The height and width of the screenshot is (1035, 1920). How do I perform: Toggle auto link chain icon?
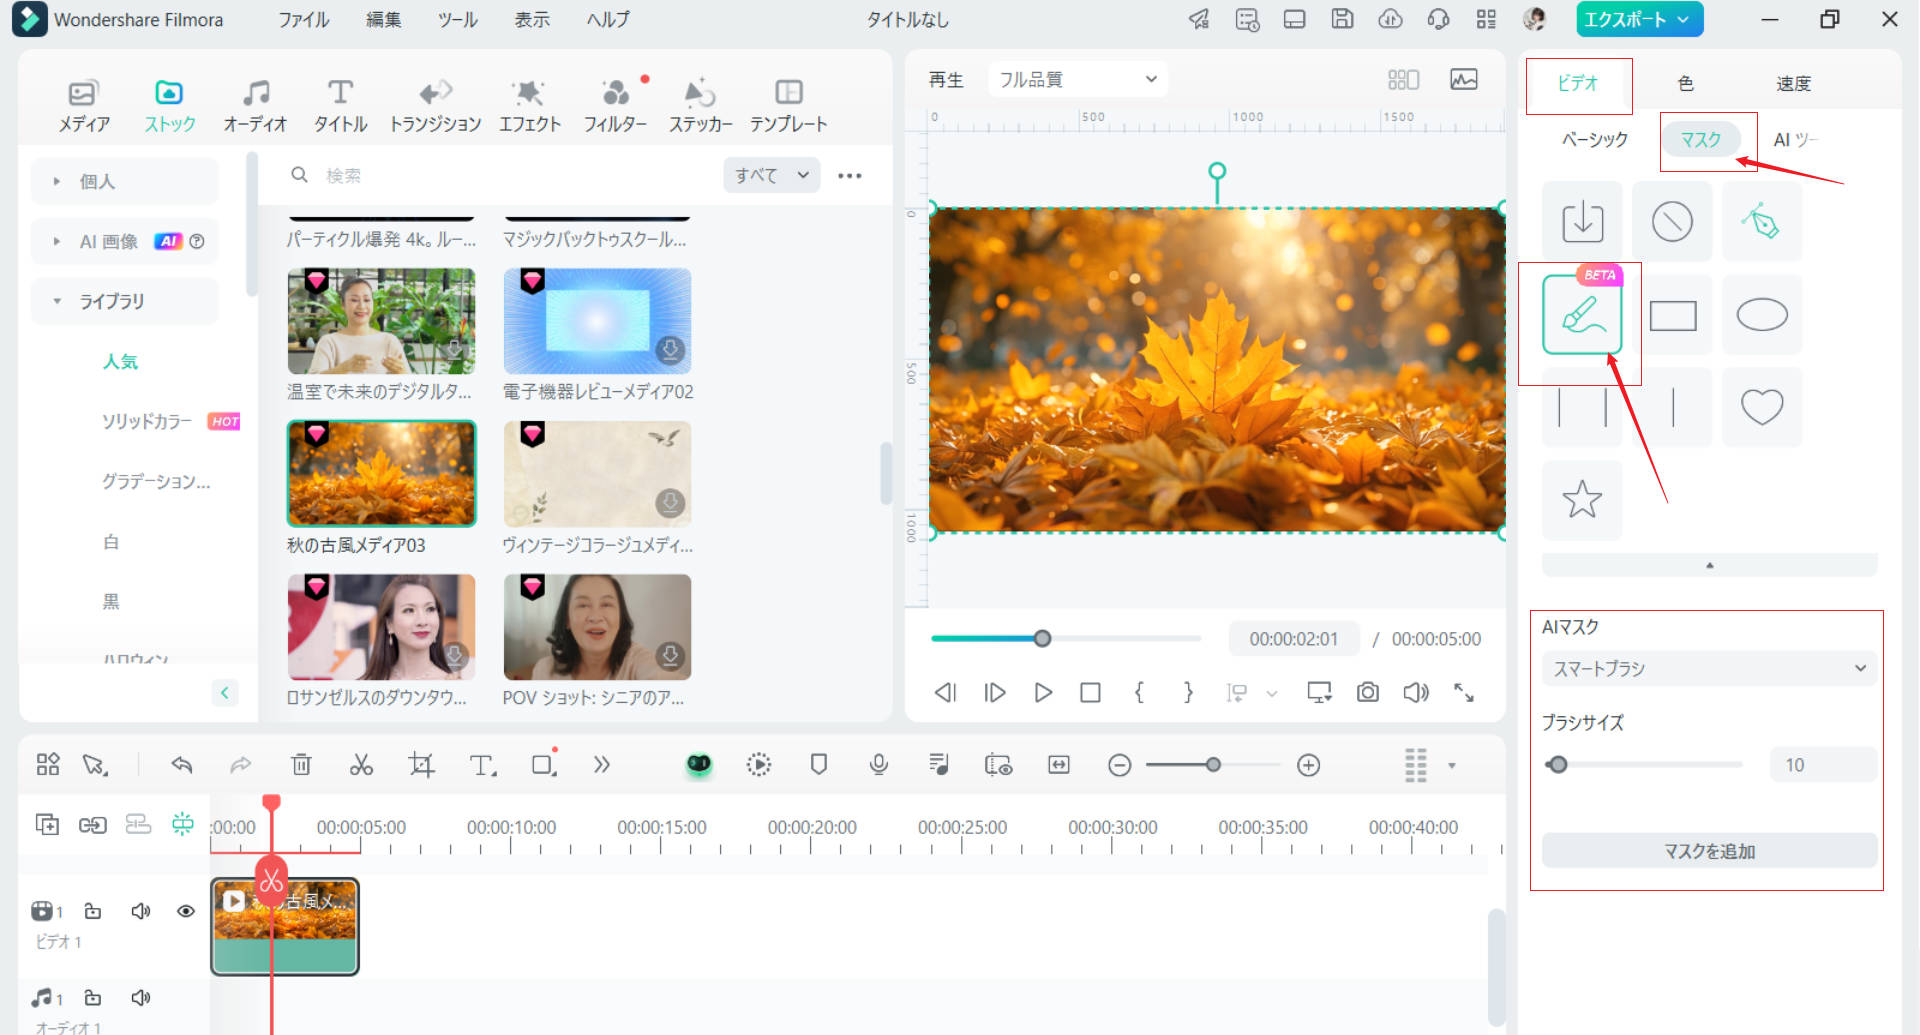point(93,824)
